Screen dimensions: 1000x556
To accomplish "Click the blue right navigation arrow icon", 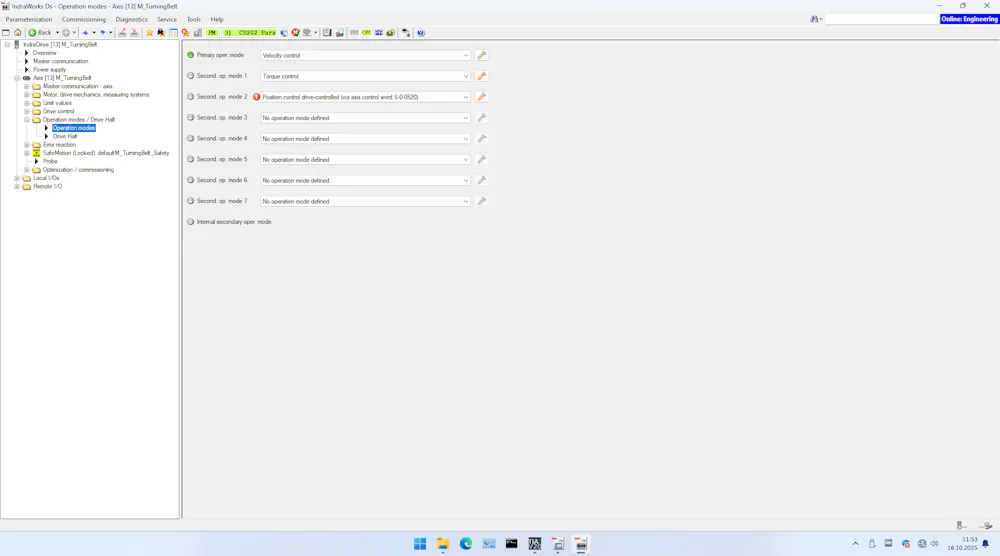I will point(102,33).
